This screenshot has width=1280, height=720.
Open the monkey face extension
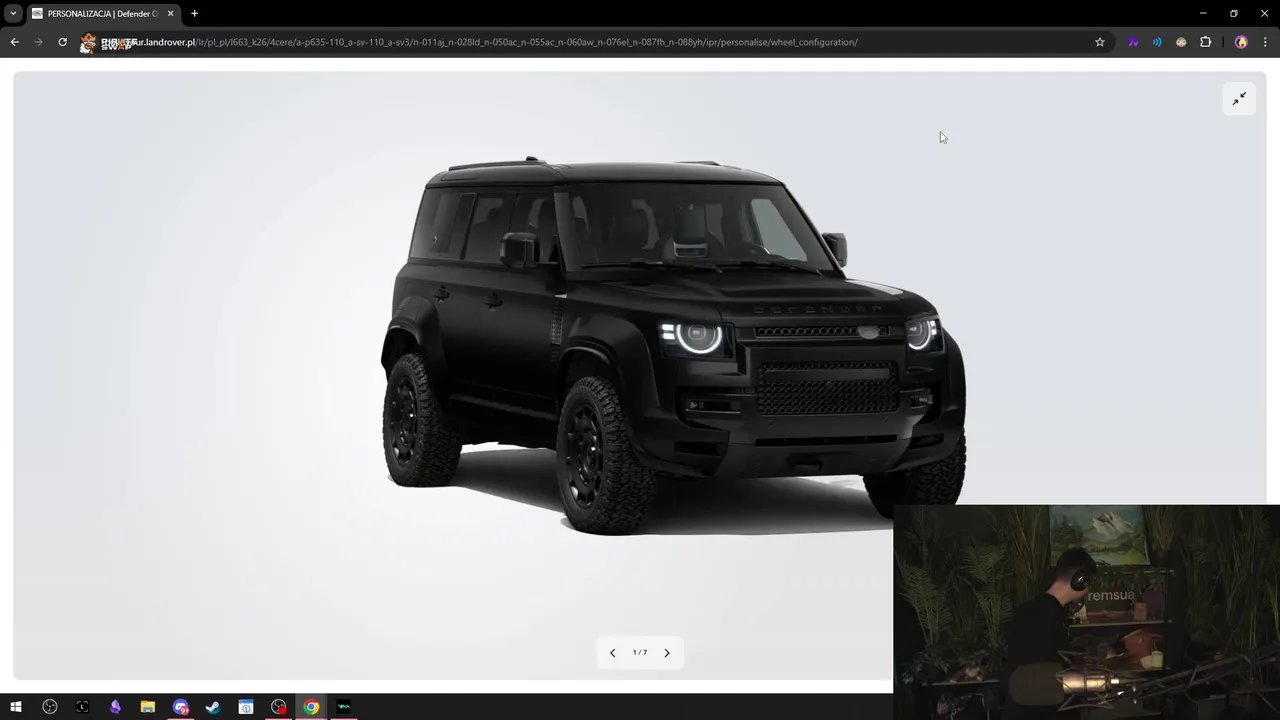click(1181, 42)
